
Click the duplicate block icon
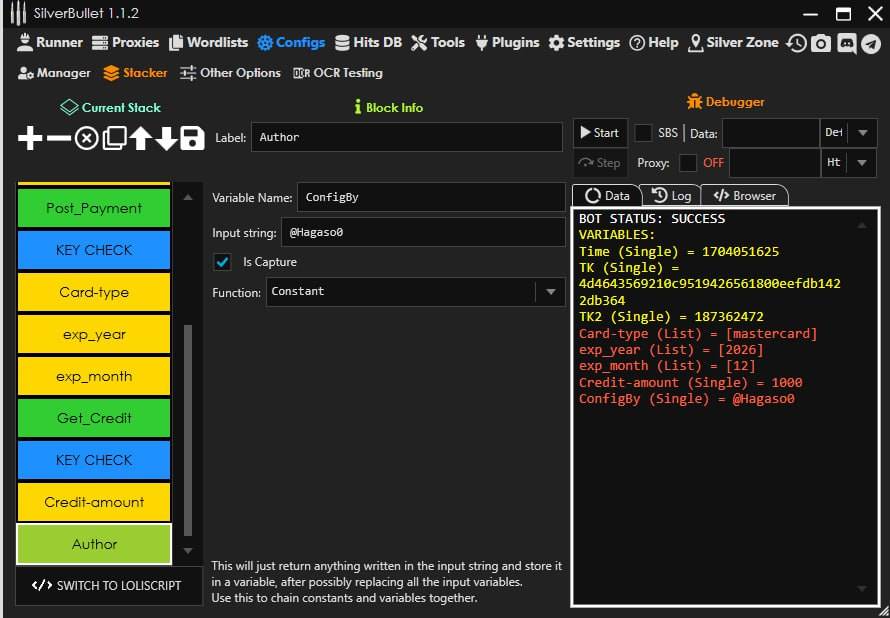coord(114,139)
